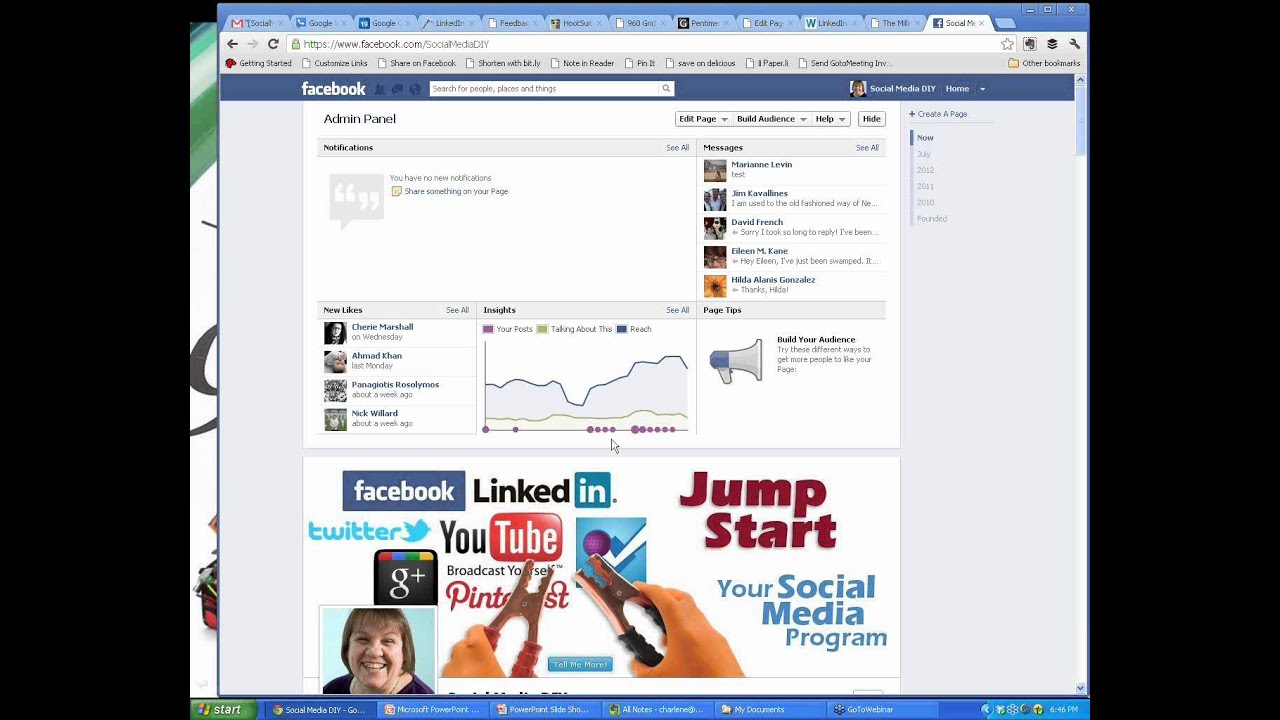Open Jim Kavallines' message
This screenshot has width=1280, height=720.
pos(791,199)
